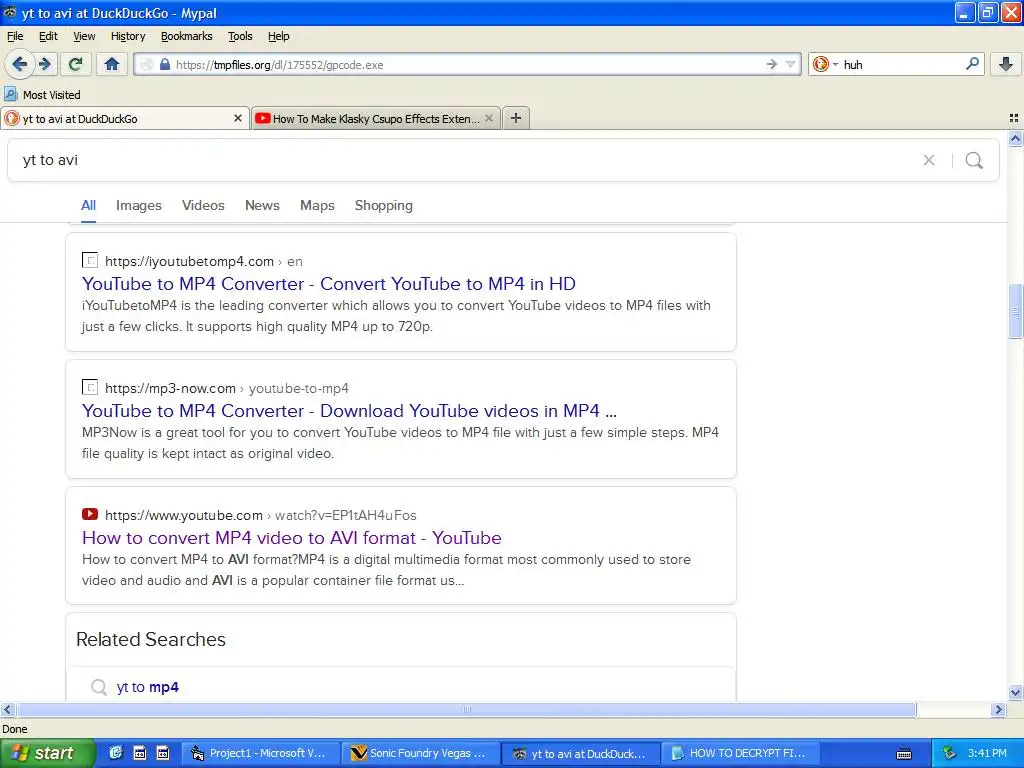Click the padlock icon in address bar
Viewport: 1024px width, 768px height.
[165, 65]
